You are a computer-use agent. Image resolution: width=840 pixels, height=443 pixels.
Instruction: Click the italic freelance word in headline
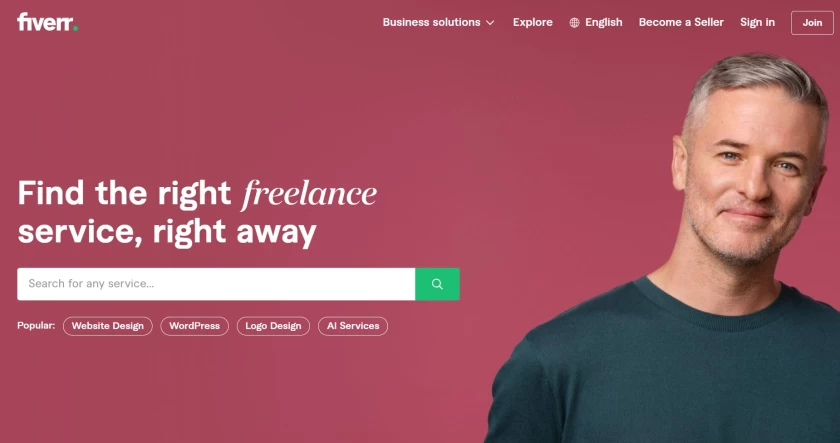click(309, 193)
